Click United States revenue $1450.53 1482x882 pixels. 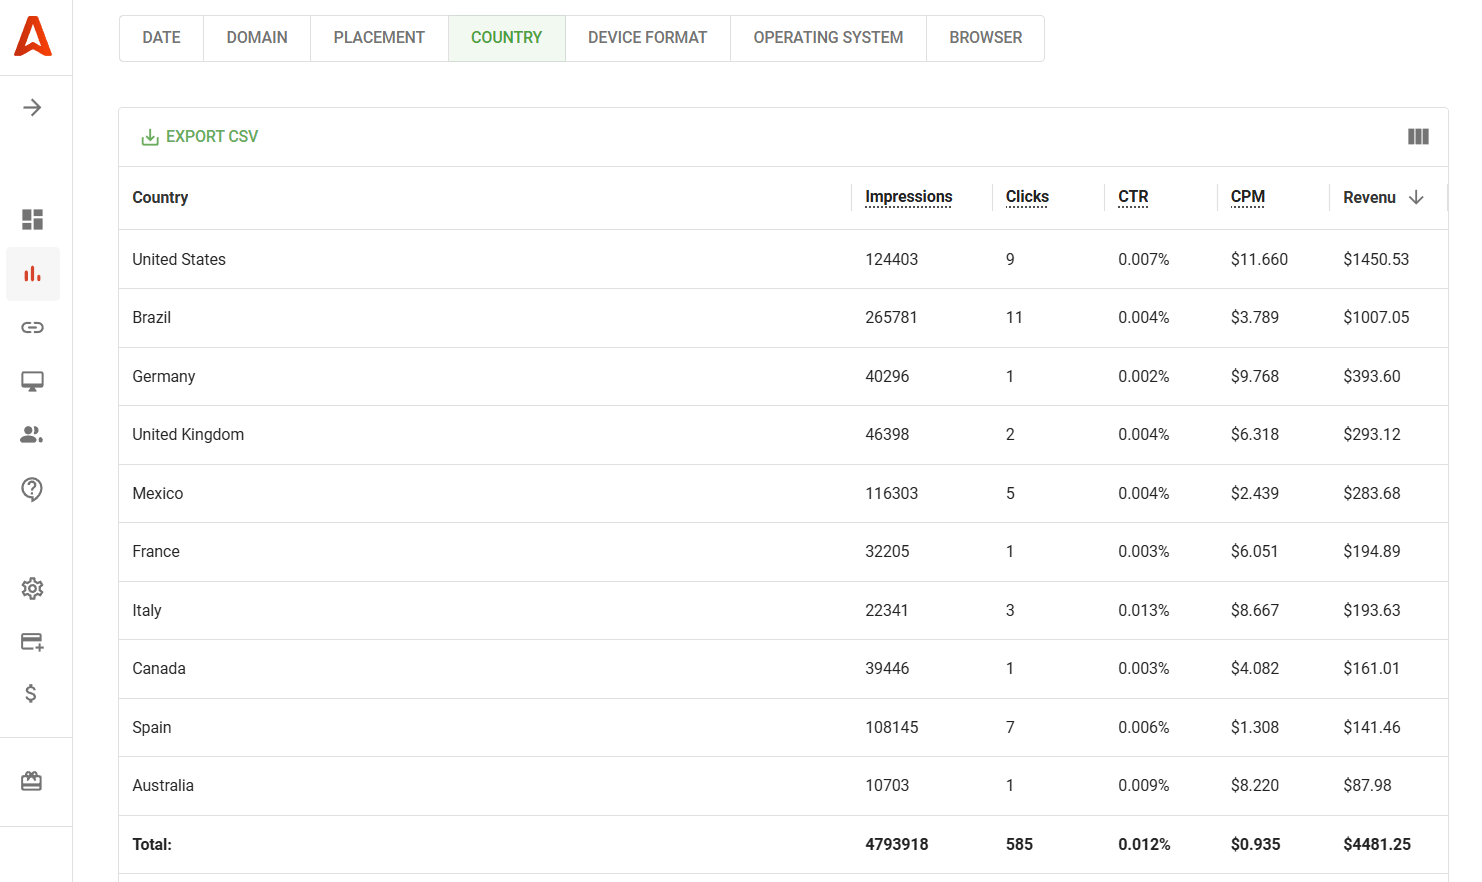[1376, 259]
